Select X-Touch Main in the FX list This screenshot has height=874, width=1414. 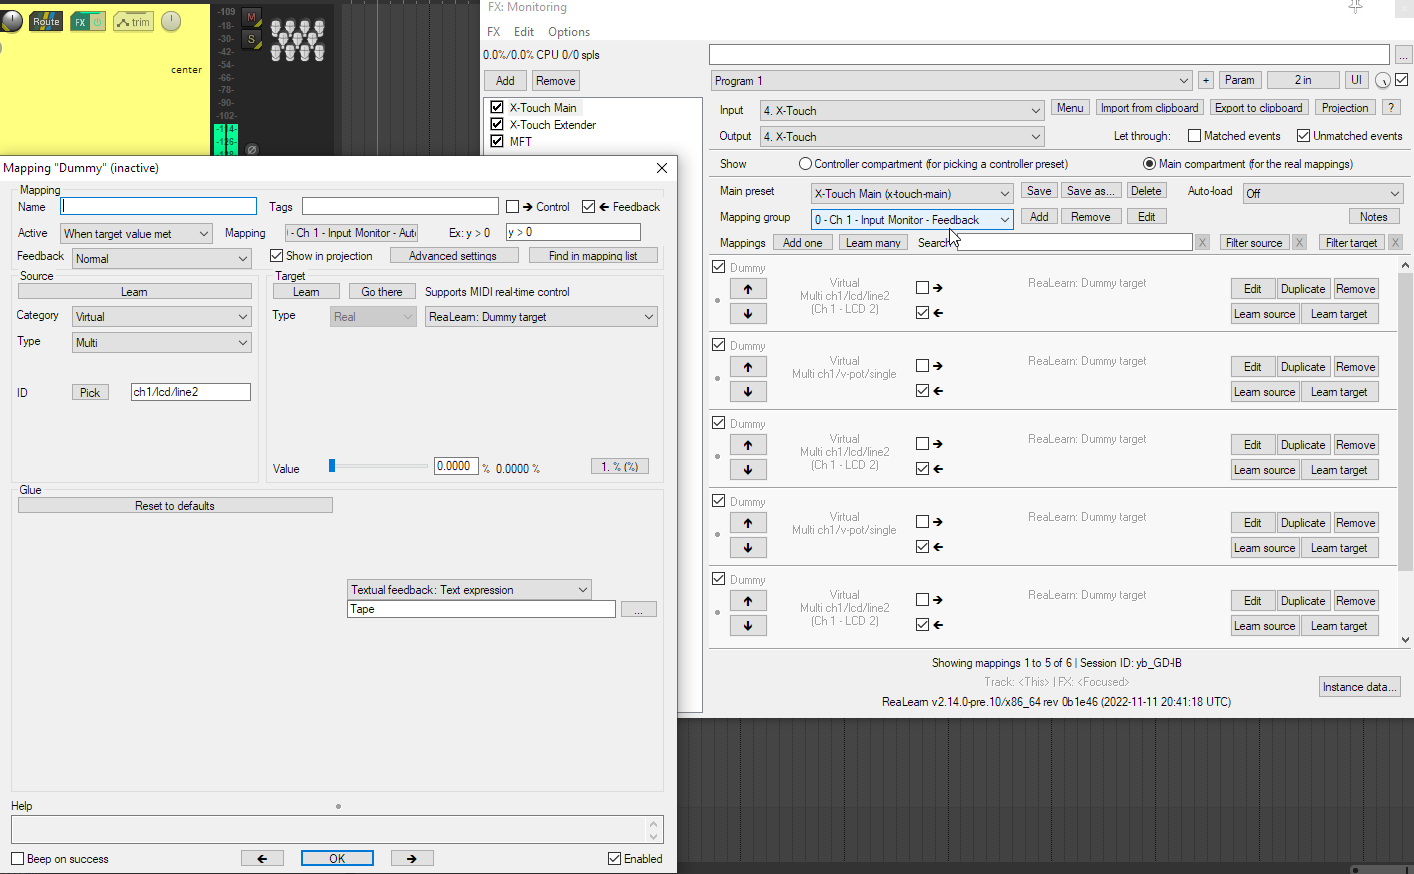pyautogui.click(x=543, y=107)
